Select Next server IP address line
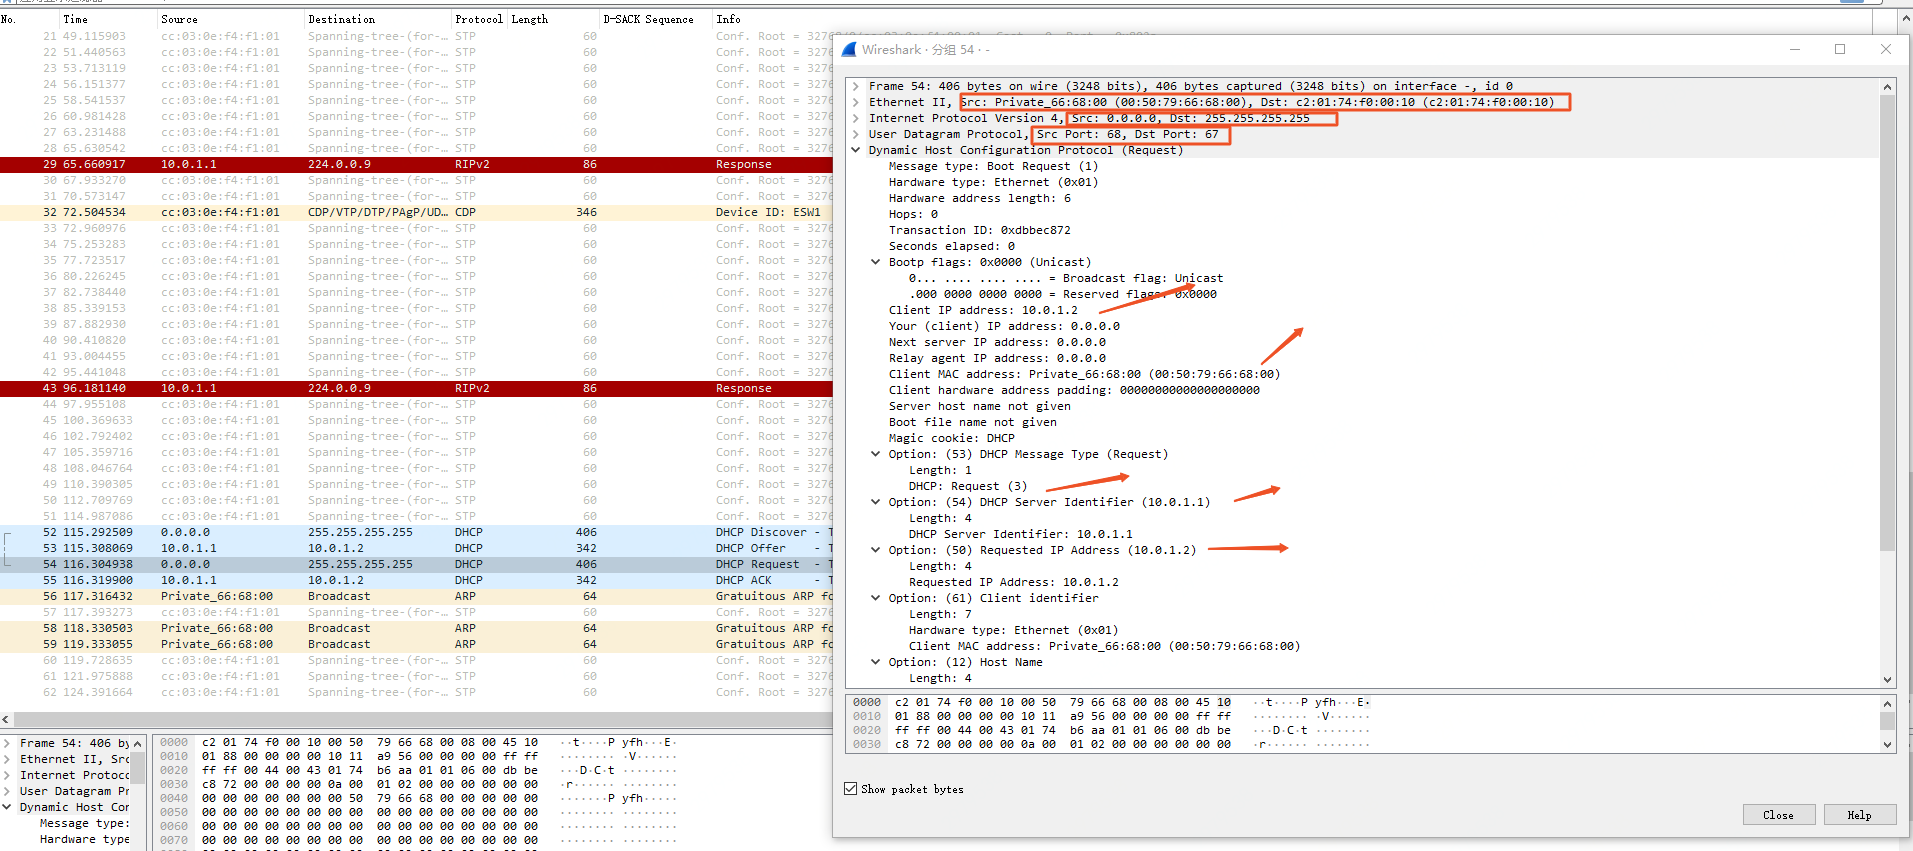The width and height of the screenshot is (1913, 851). click(x=997, y=342)
